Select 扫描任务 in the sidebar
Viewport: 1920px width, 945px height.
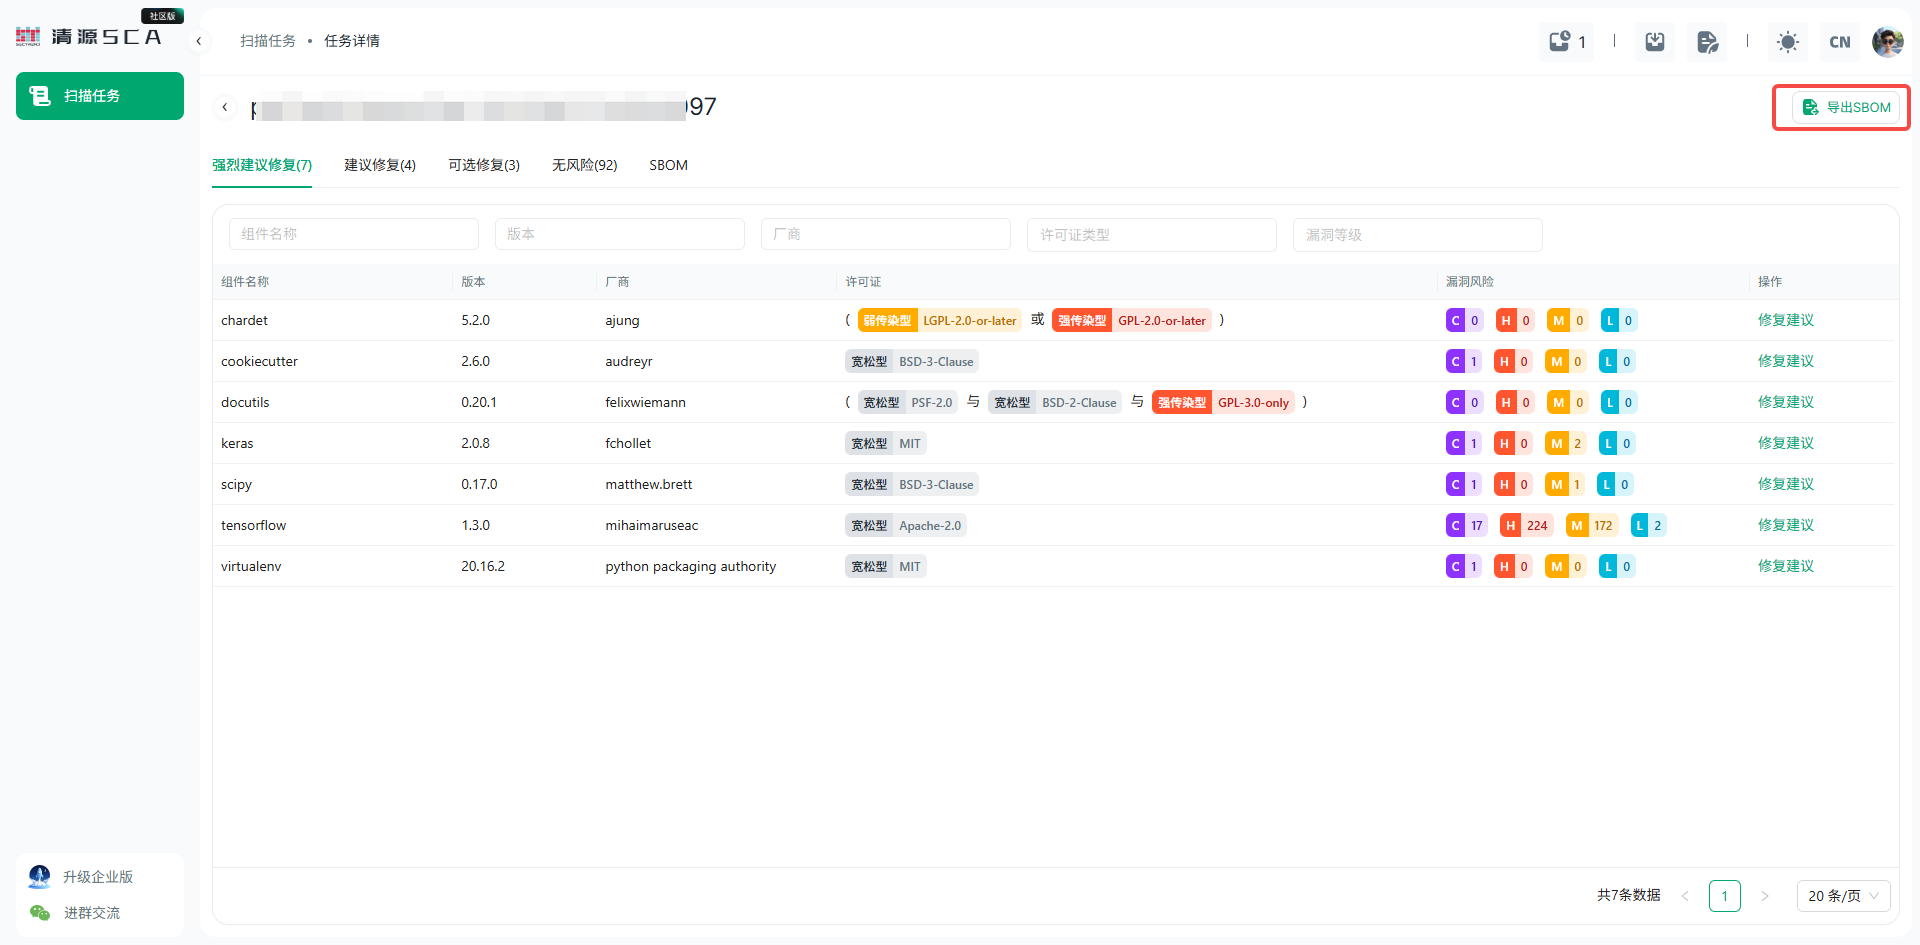100,96
